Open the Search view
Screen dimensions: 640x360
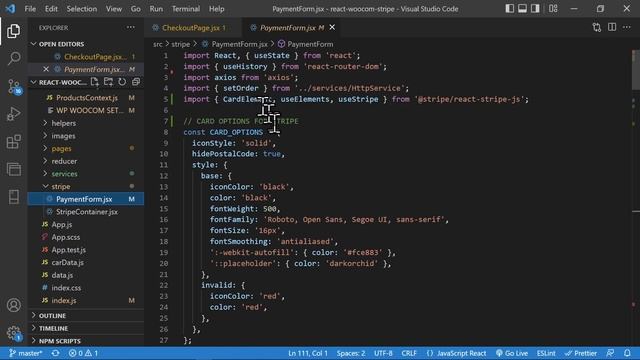(13, 58)
